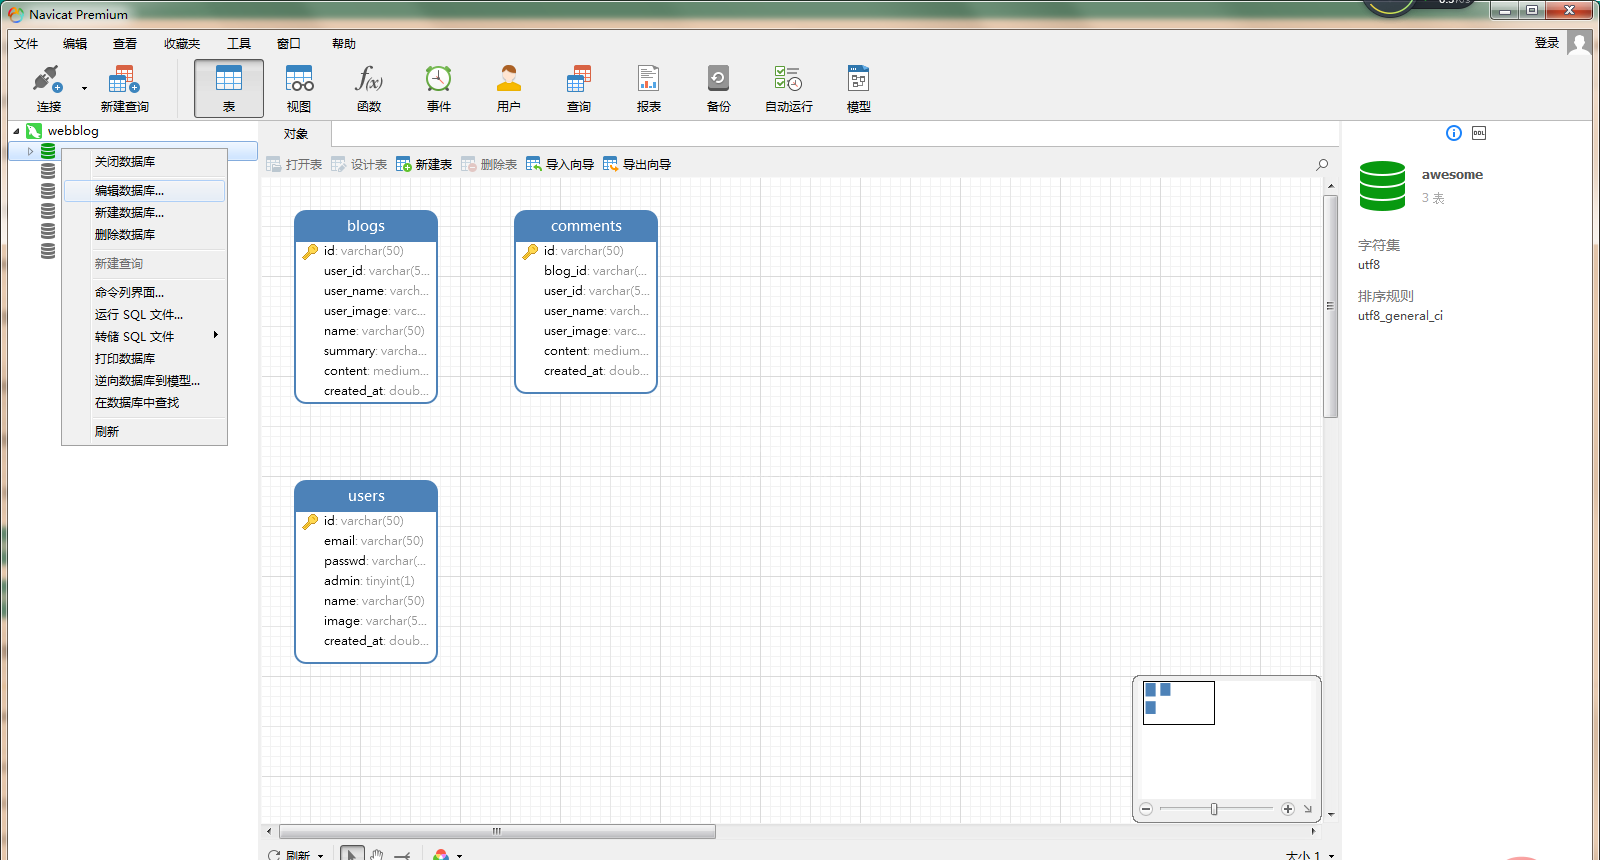
Task: Click the search magnifier icon
Action: [1322, 164]
